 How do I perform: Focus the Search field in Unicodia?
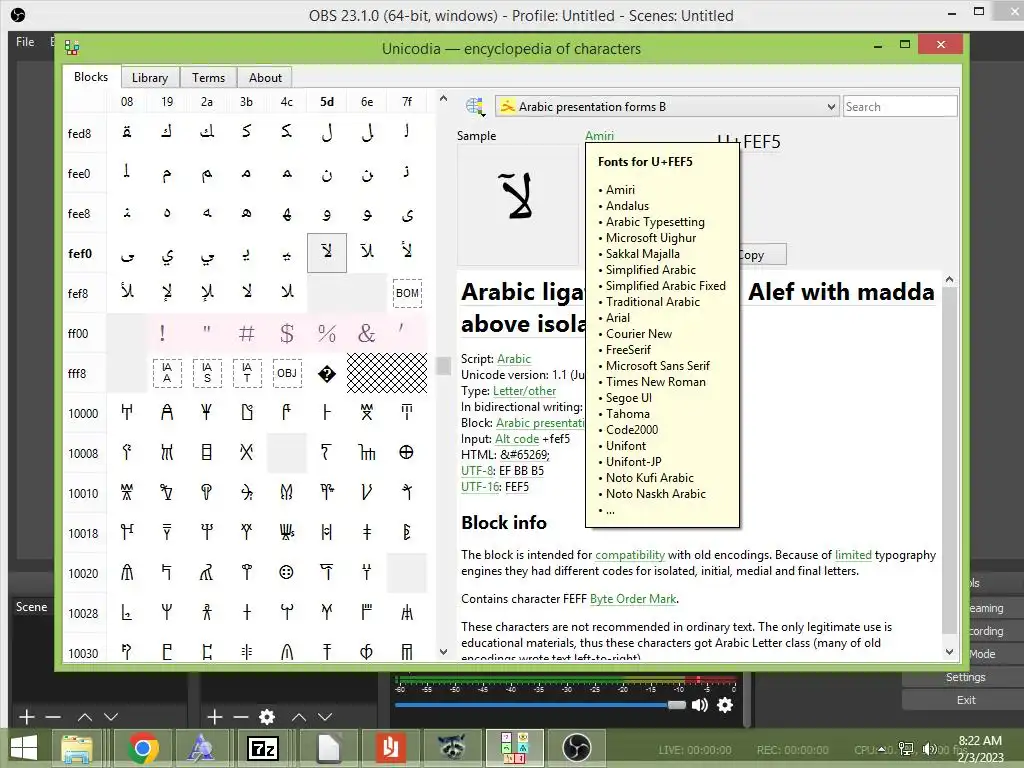(x=900, y=106)
